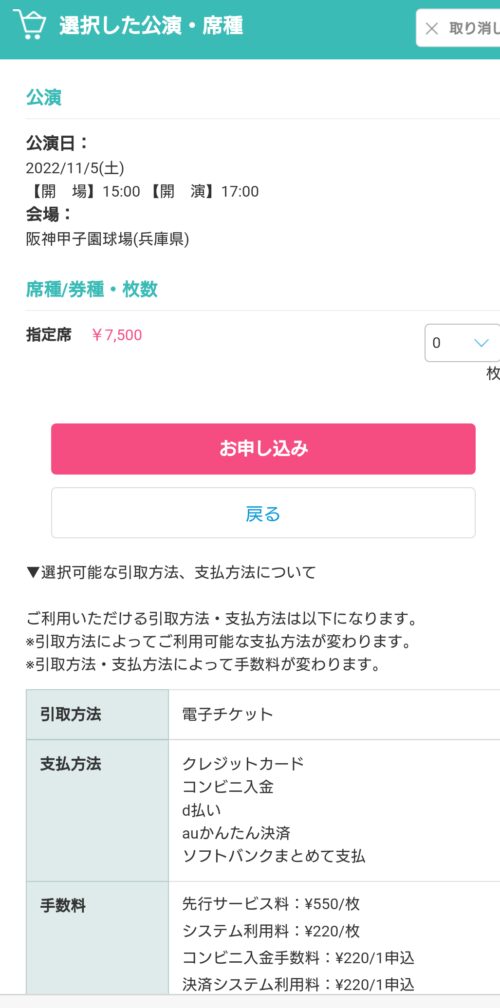This screenshot has width=500, height=1008.
Task: Click the venue name 阪神甲子園球場(兵庫県)
Action: pos(107,239)
